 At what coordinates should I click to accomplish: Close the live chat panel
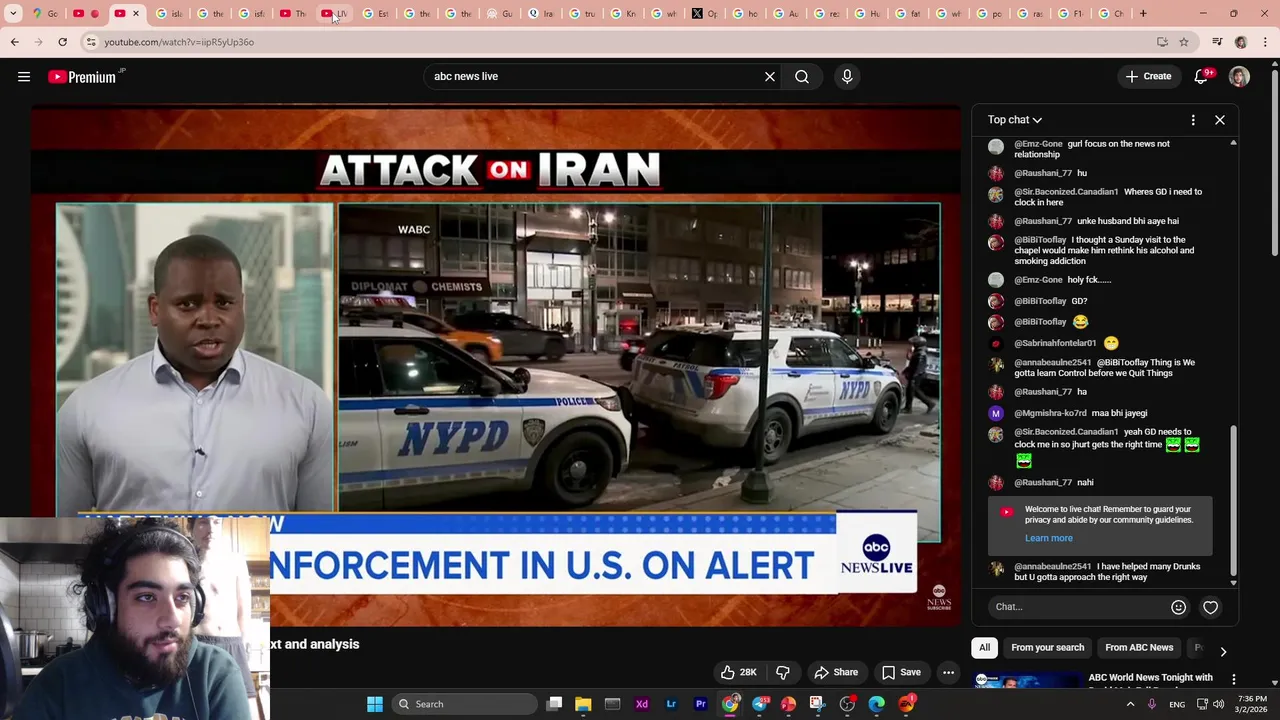[1220, 120]
